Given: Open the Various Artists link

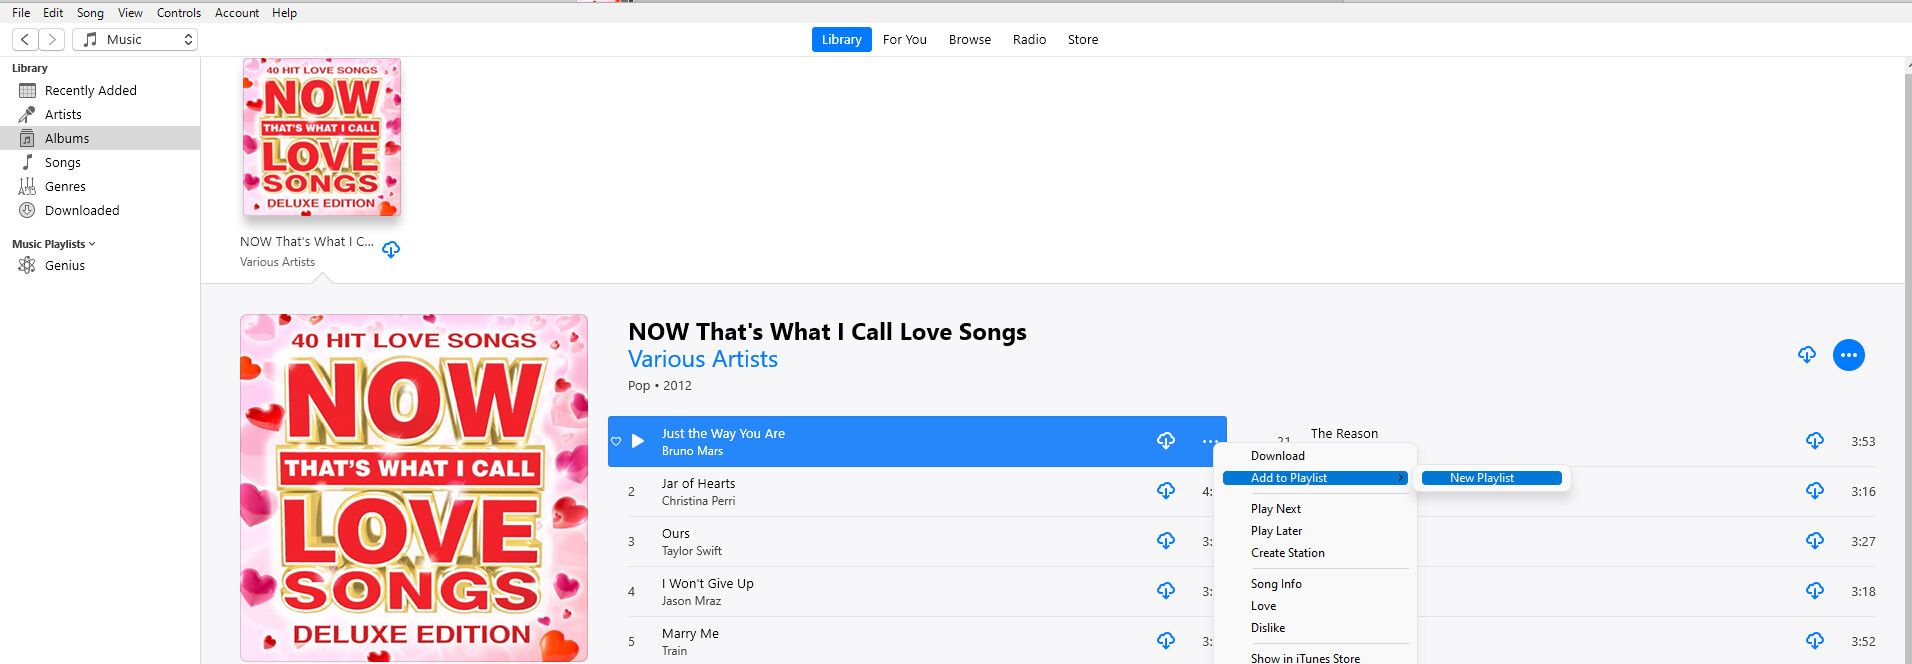Looking at the screenshot, I should tap(703, 359).
